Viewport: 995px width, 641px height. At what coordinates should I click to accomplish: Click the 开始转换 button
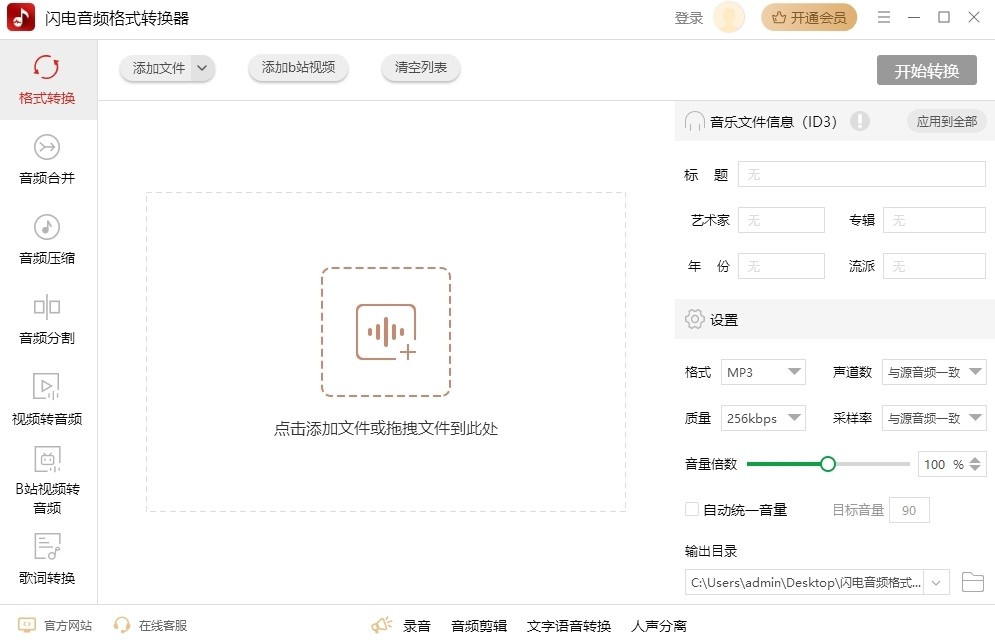(x=926, y=70)
